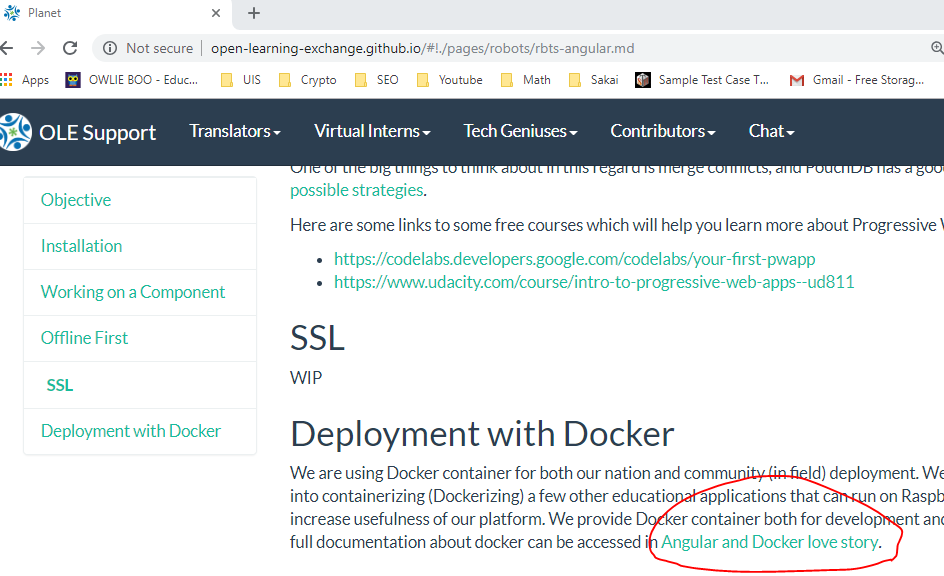Reload the page with refresh icon
The height and width of the screenshot is (576, 944).
pyautogui.click(x=70, y=48)
